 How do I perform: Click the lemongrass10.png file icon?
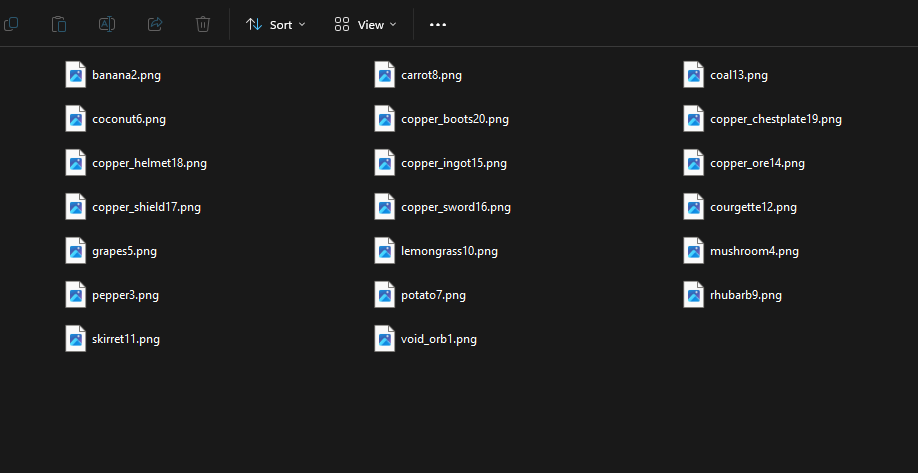coord(385,251)
